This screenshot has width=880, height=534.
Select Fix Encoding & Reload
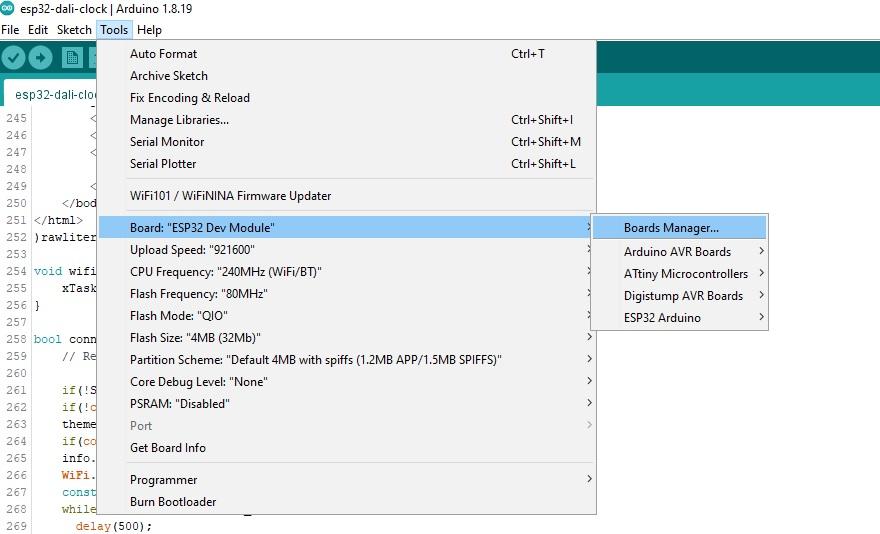pos(345,98)
